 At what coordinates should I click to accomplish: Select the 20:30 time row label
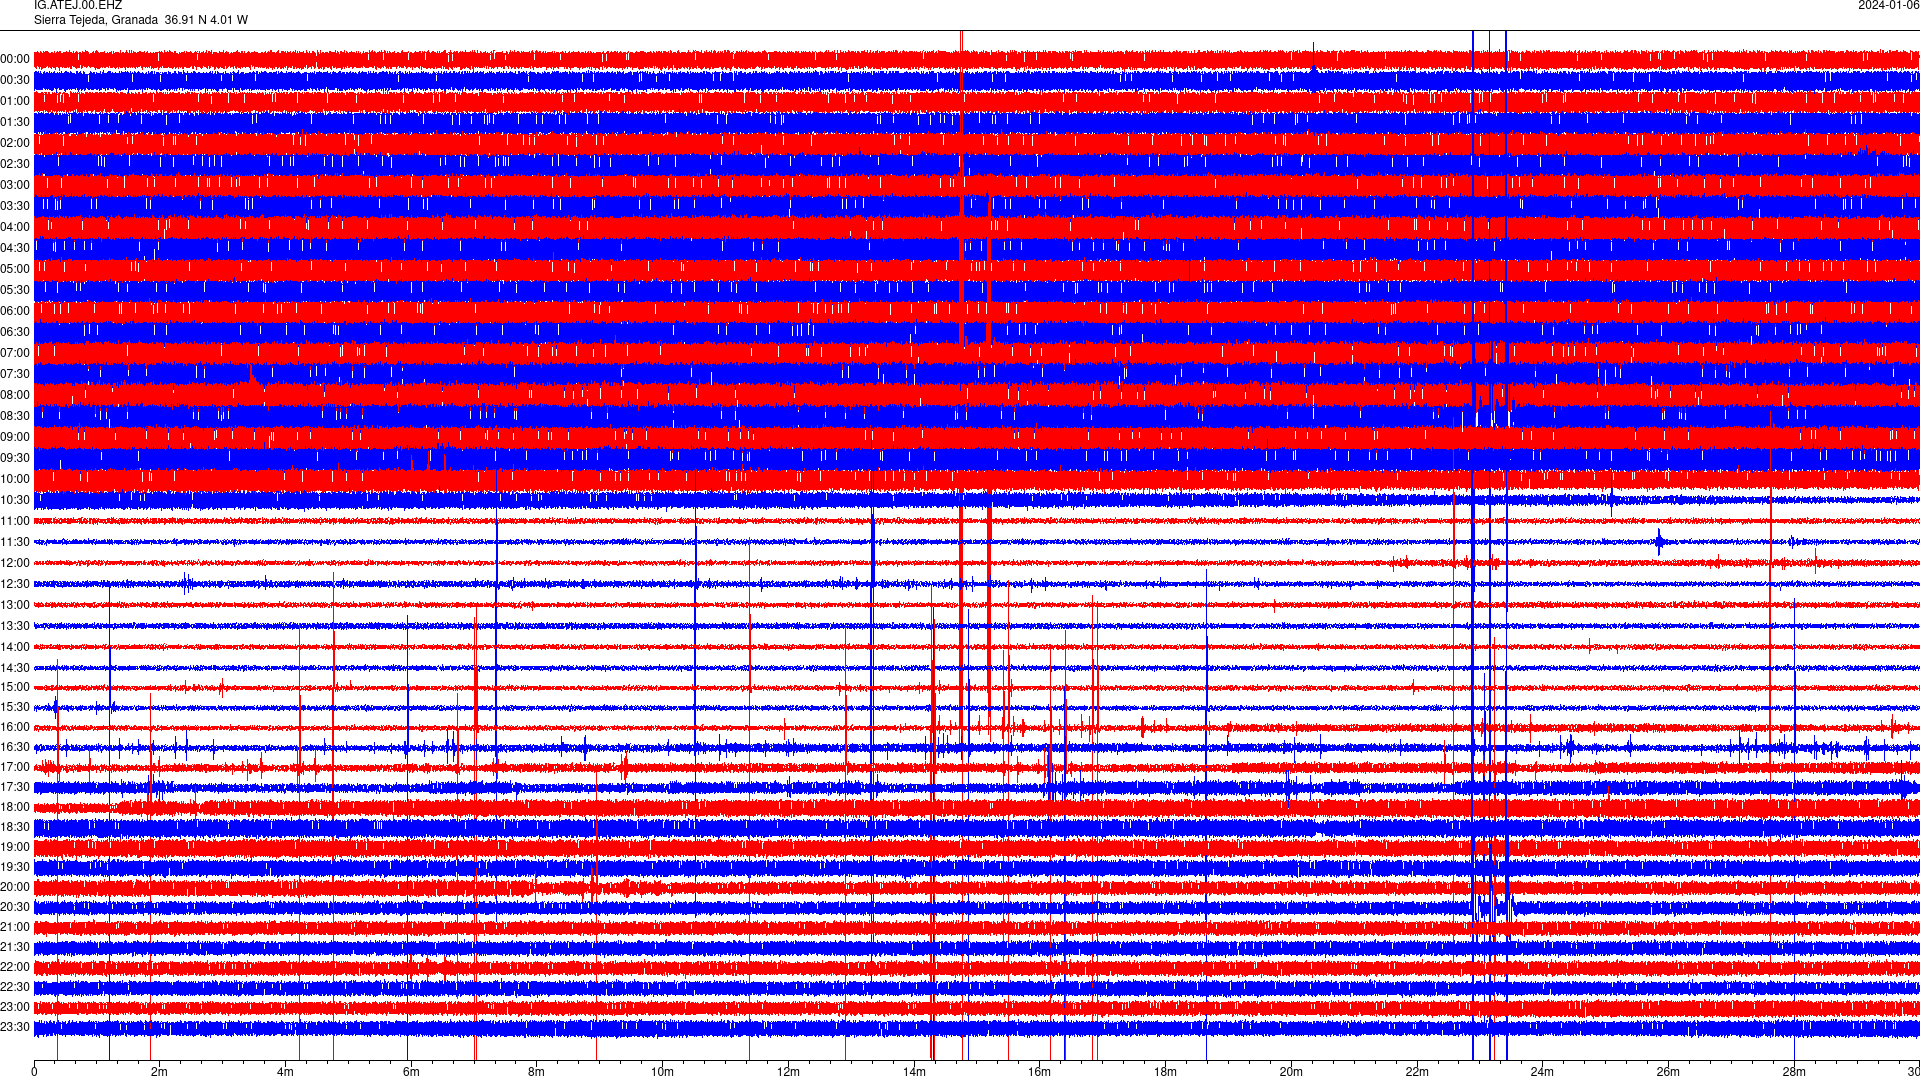(x=15, y=907)
